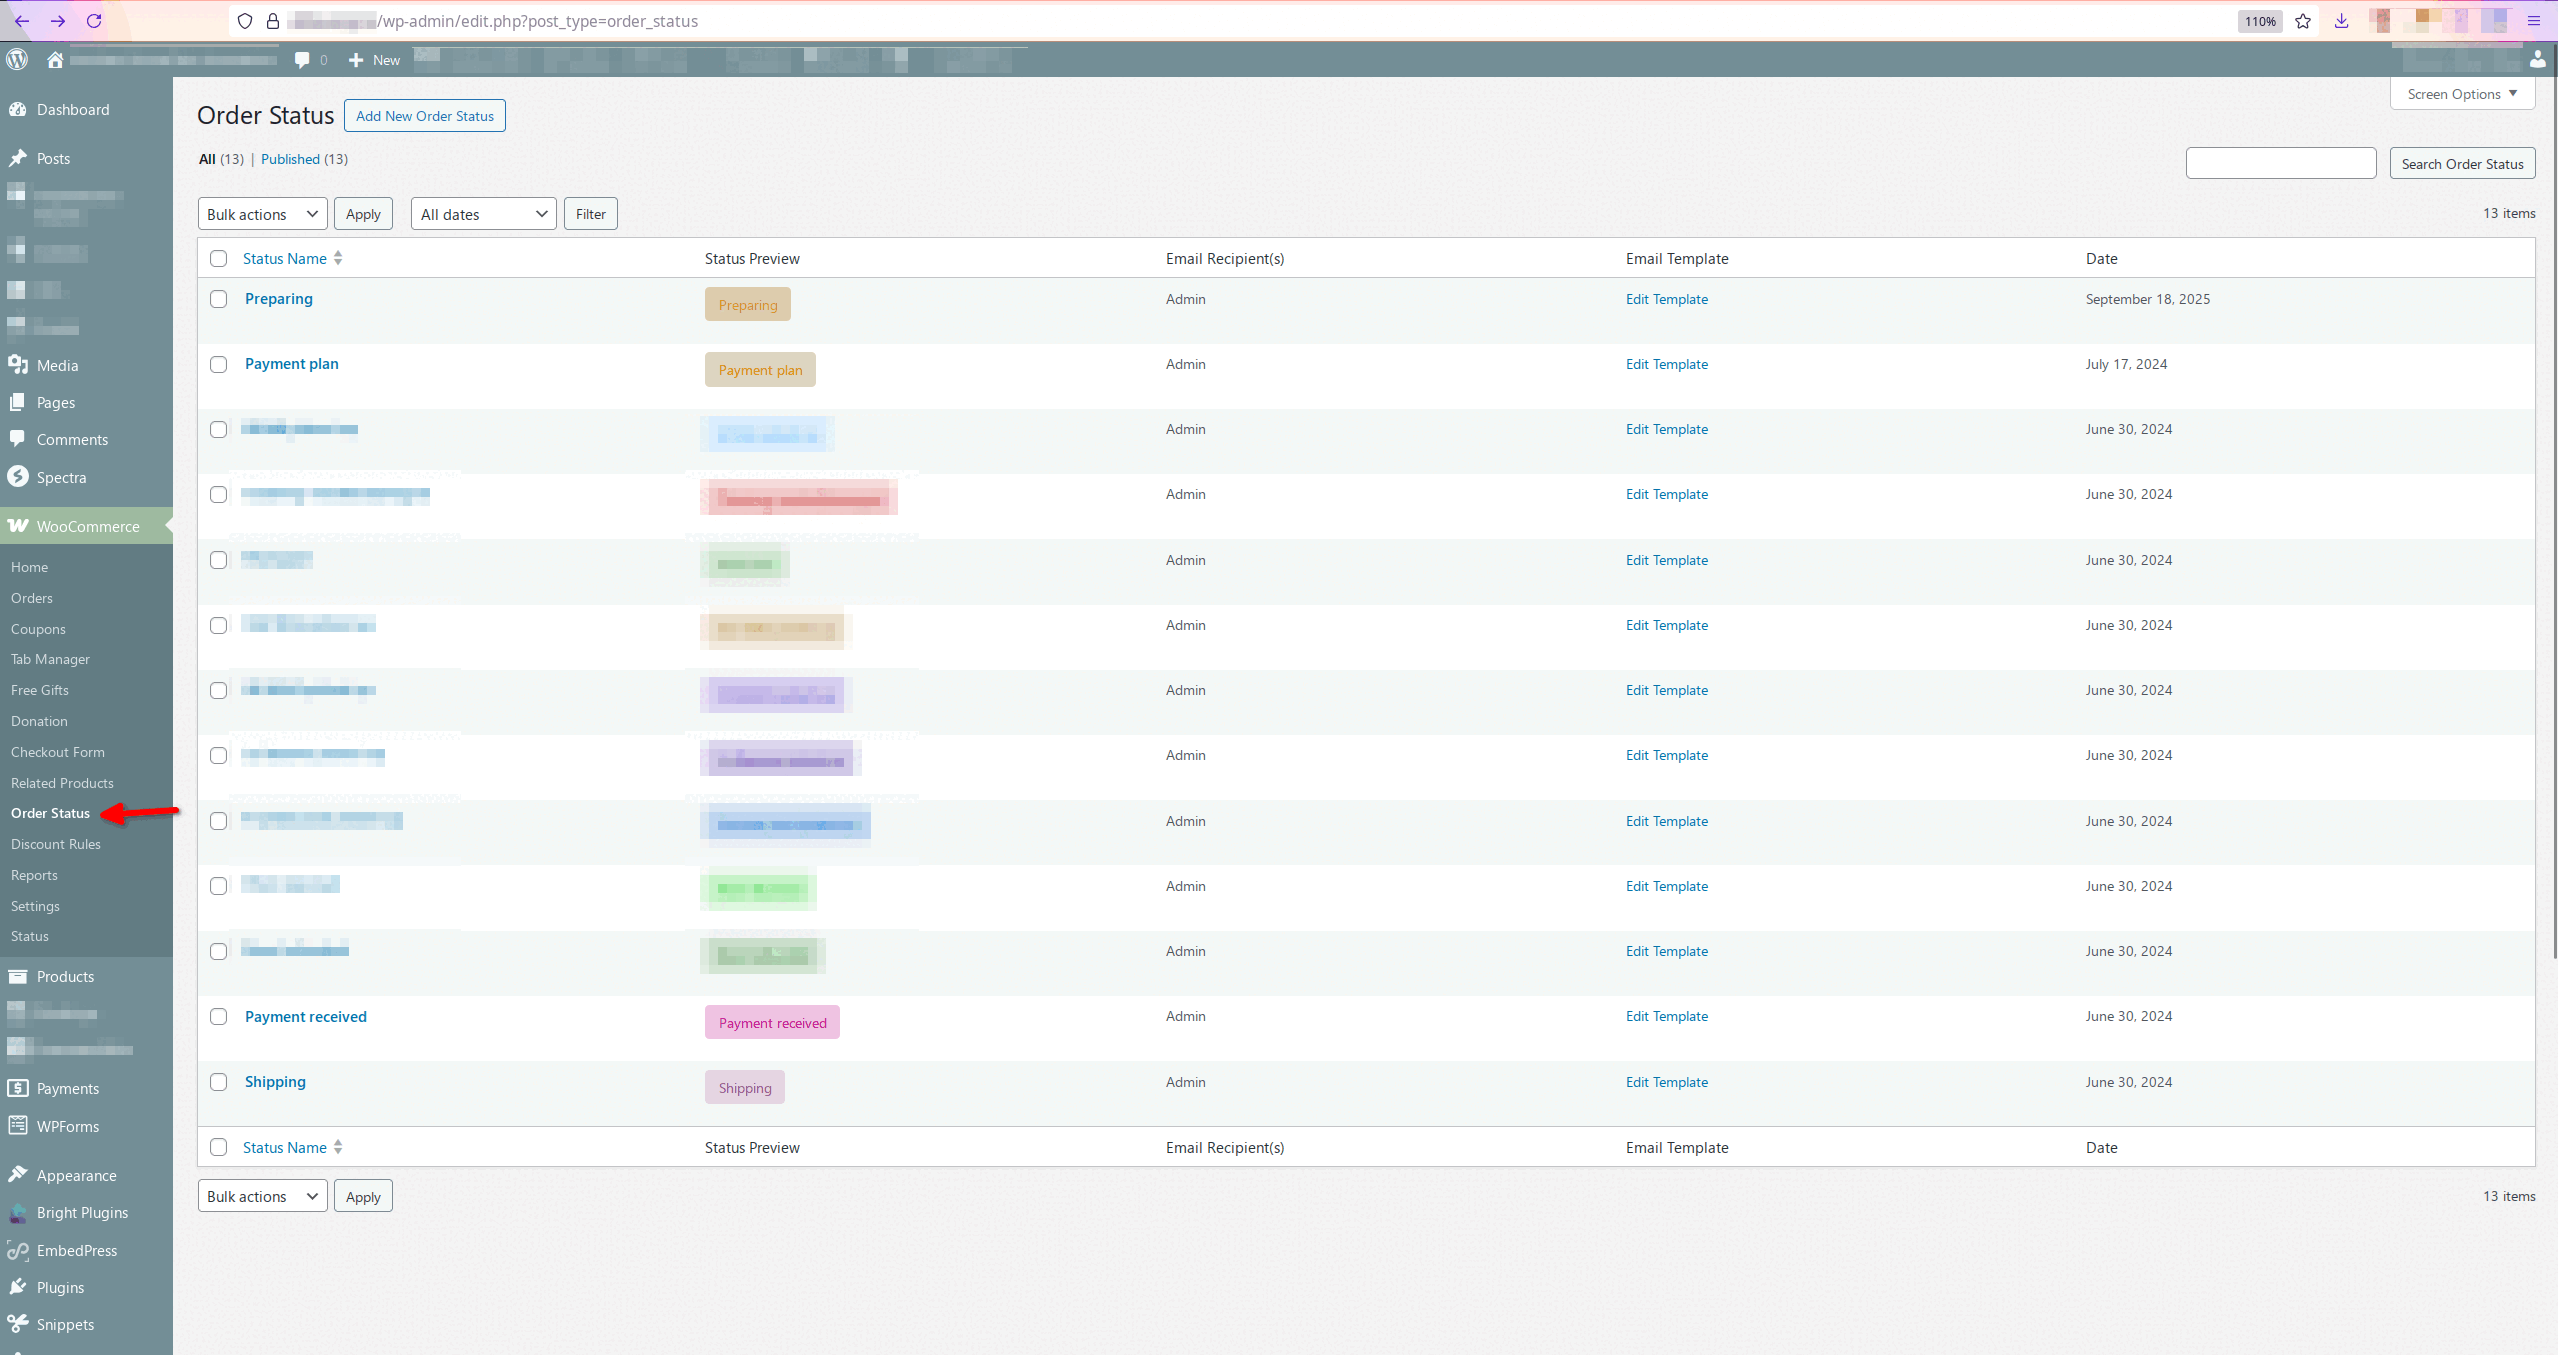Click the Appearance brush icon
Viewport: 2558px width, 1355px height.
pyautogui.click(x=18, y=1175)
